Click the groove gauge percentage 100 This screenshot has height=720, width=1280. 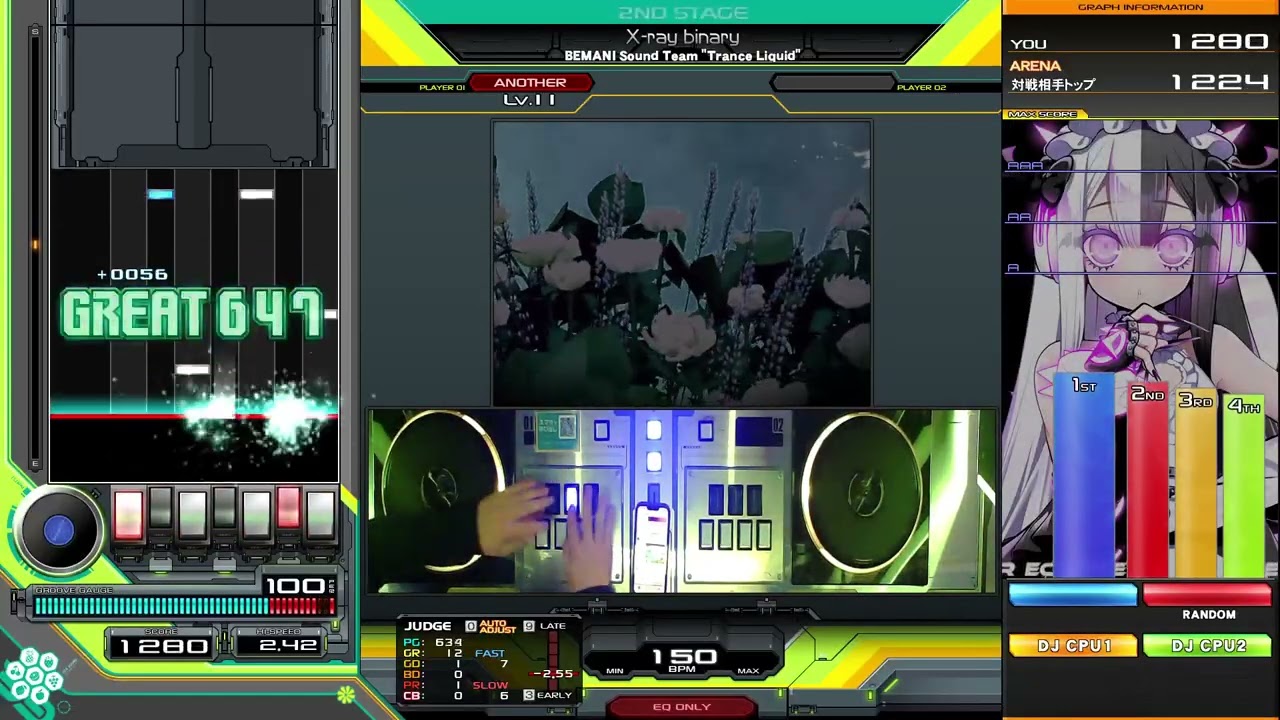[x=296, y=585]
